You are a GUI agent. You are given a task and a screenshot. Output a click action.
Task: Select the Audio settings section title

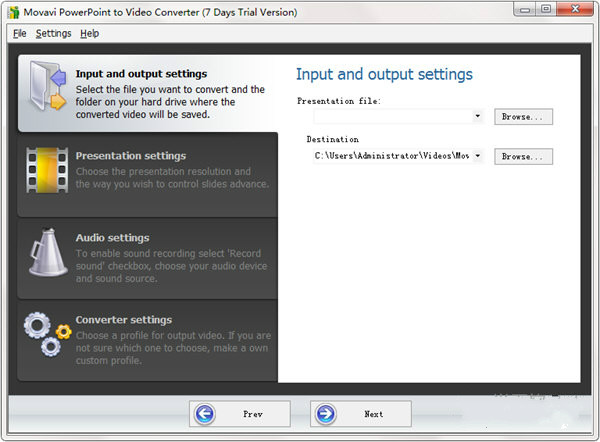pos(112,238)
